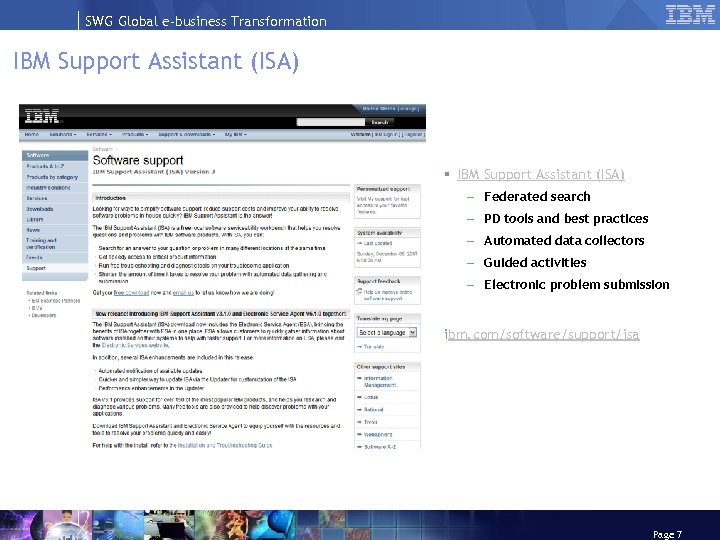Click the IBM Sign in link
Viewport: 720px width, 540px height.
click(386, 135)
